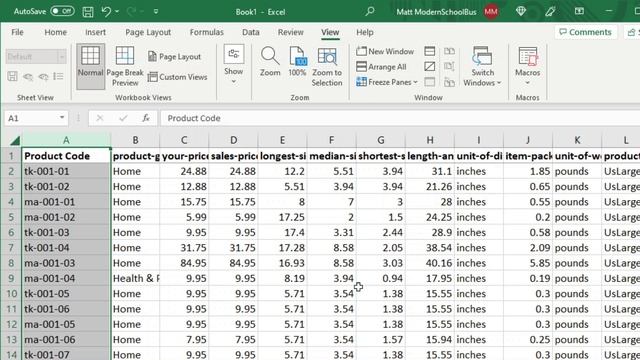This screenshot has height=360, width=640.
Task: Select column H header
Action: tap(430, 140)
